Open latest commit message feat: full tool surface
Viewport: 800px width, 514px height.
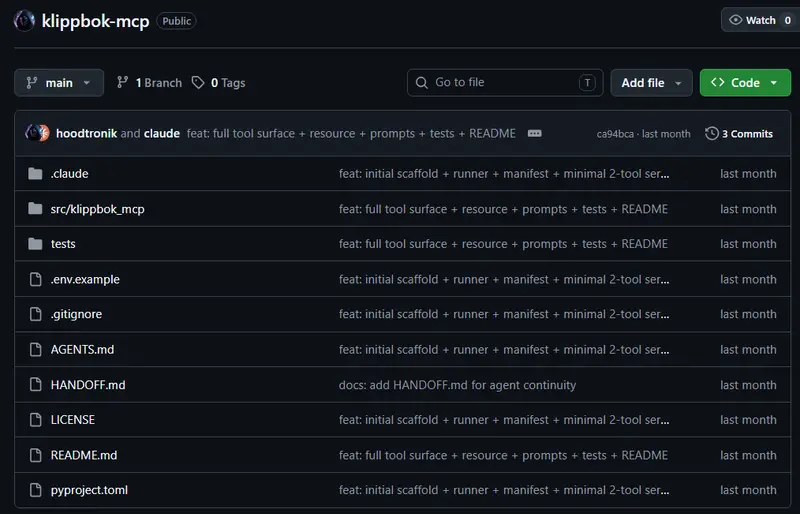click(x=351, y=134)
